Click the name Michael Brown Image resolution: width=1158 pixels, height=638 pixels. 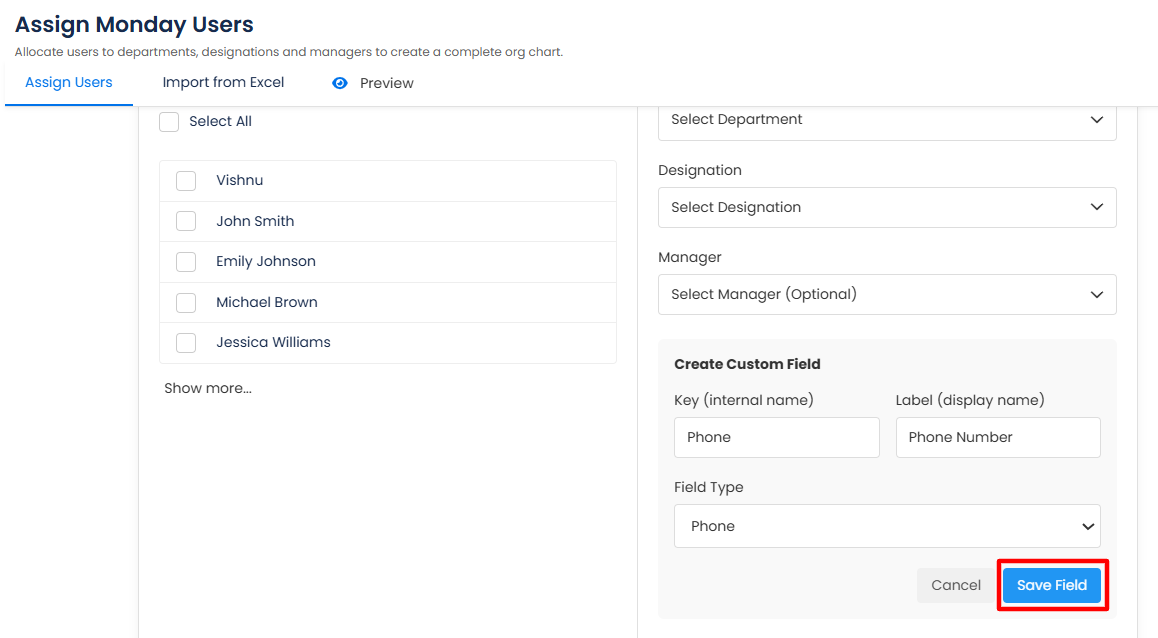[267, 302]
